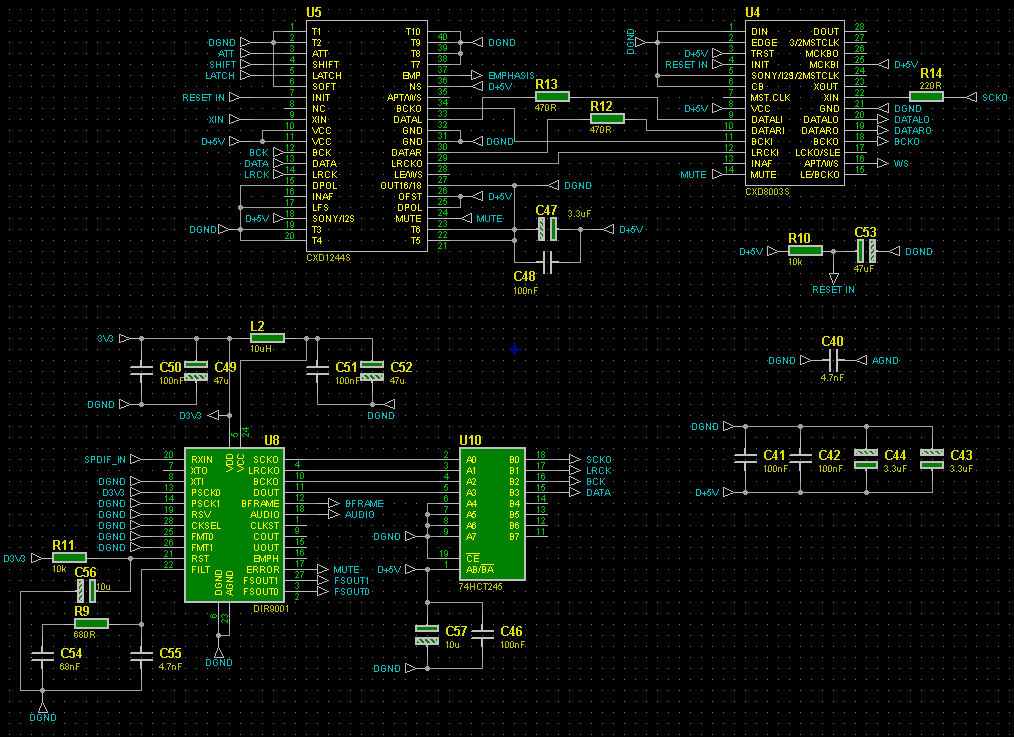
Task: Click the SPDIF_IN net label
Action: (x=105, y=460)
